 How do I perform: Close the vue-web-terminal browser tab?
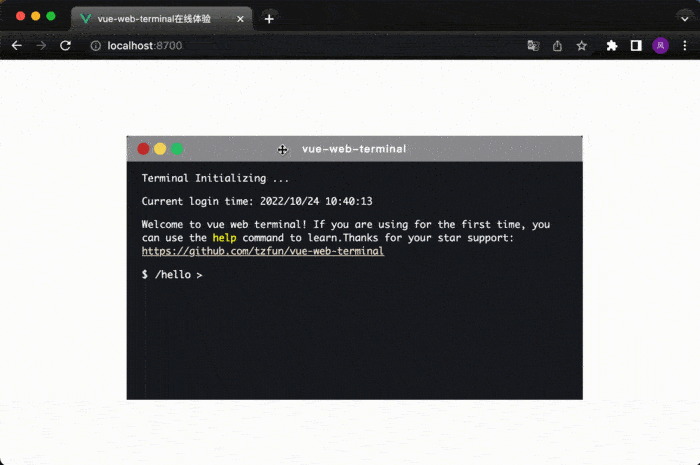[x=240, y=19]
